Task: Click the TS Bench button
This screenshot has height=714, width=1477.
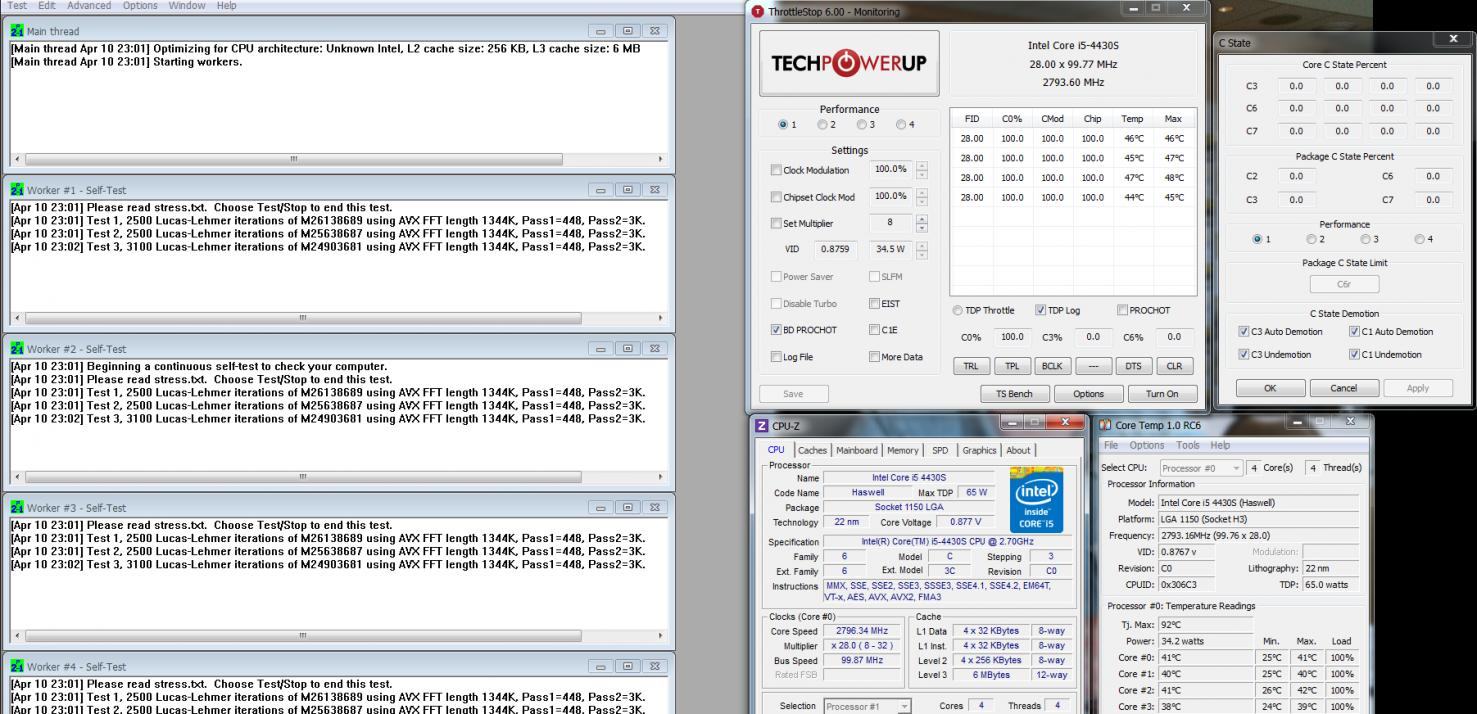Action: tap(1014, 394)
